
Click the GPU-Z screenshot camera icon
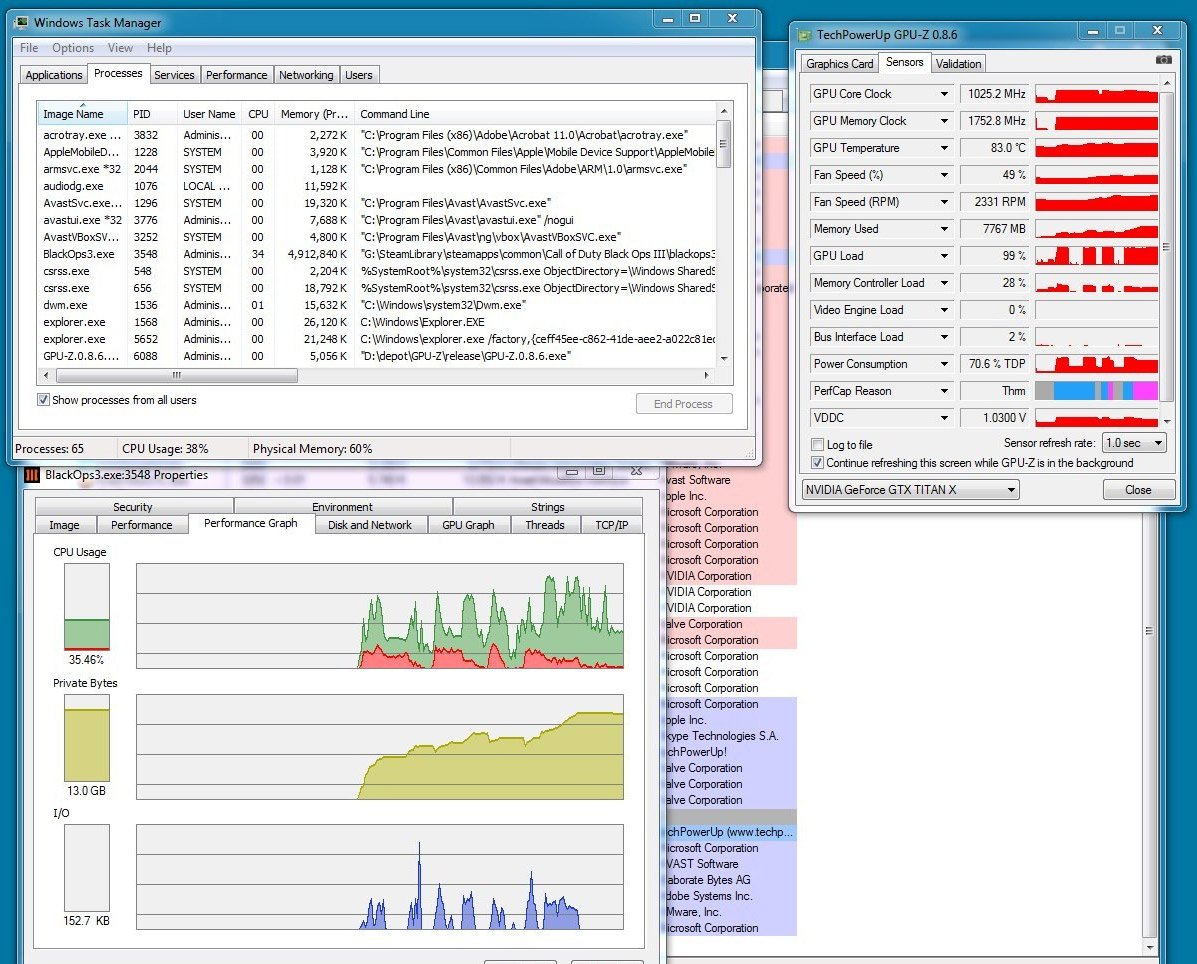[1163, 60]
